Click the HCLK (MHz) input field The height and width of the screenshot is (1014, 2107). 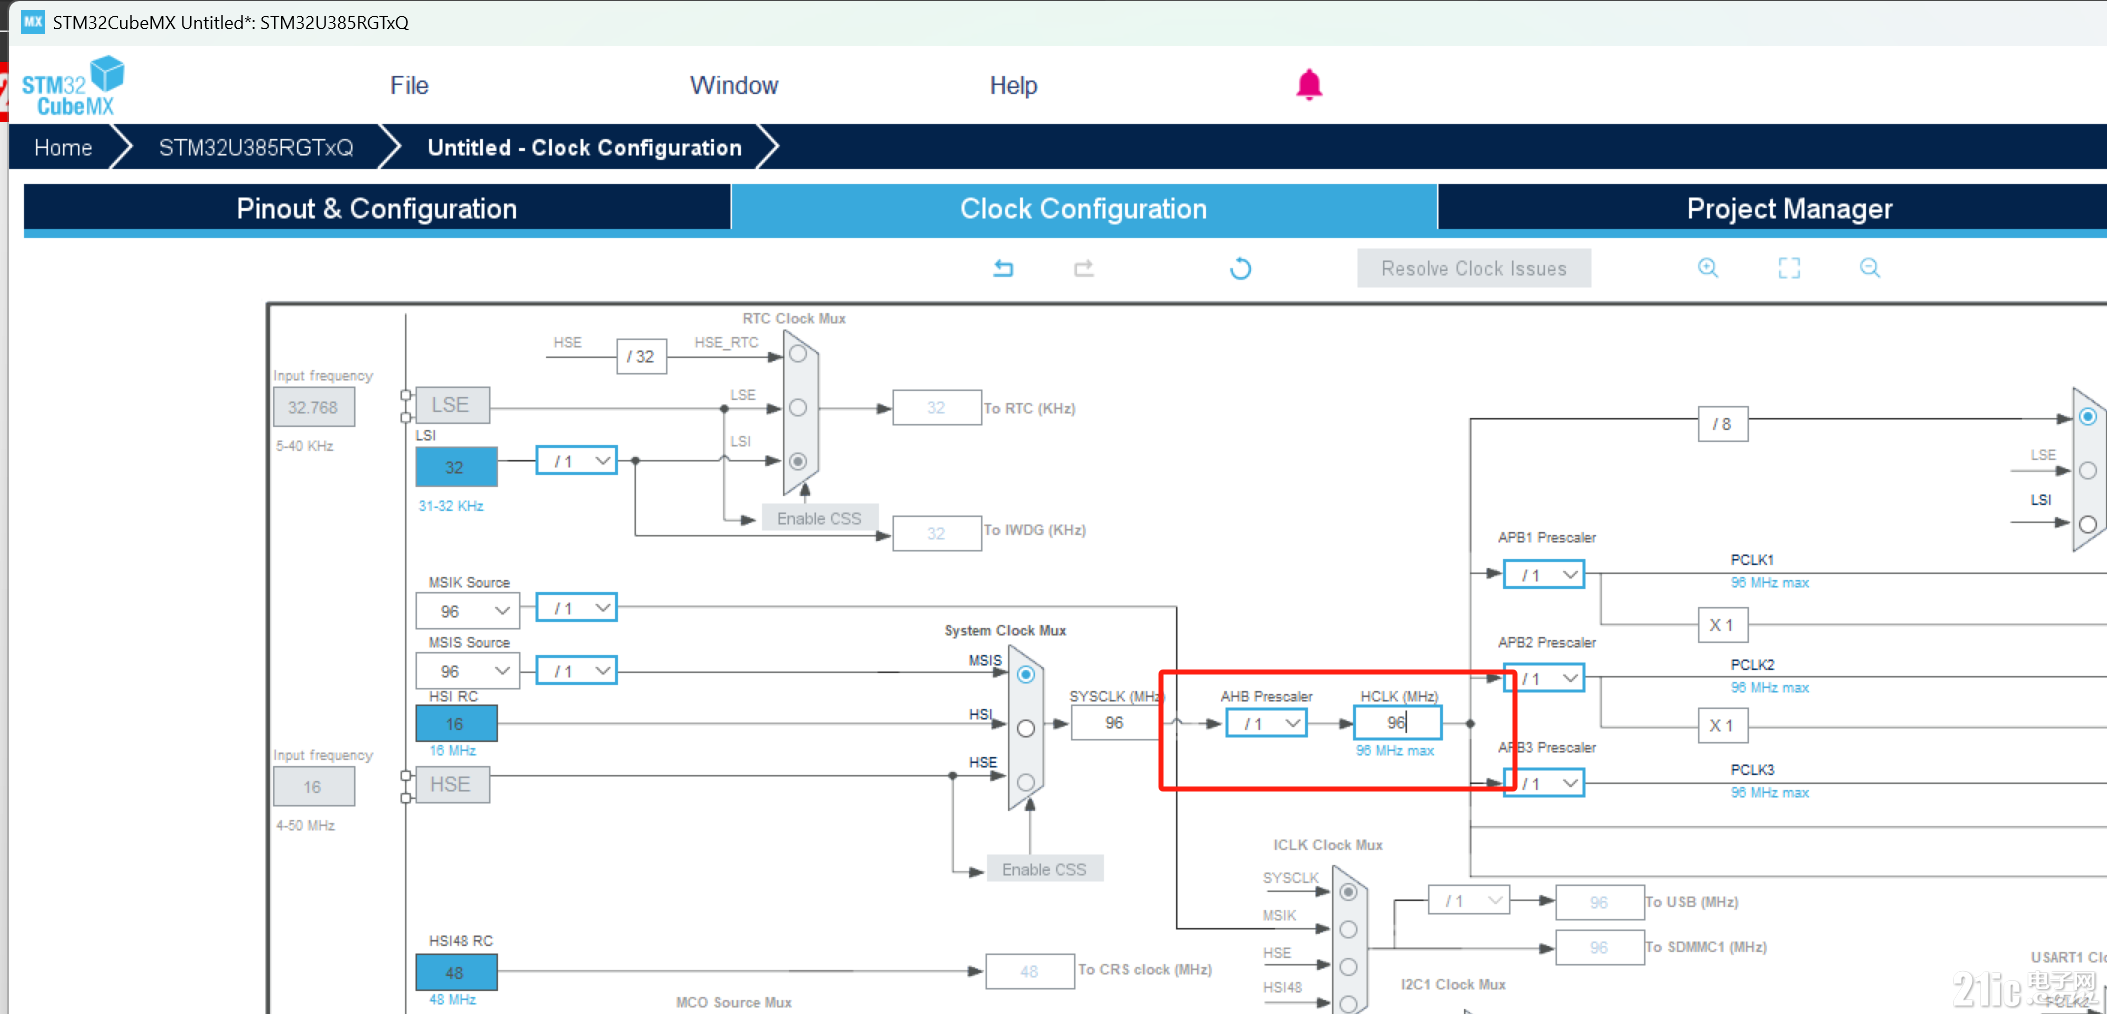(1397, 722)
